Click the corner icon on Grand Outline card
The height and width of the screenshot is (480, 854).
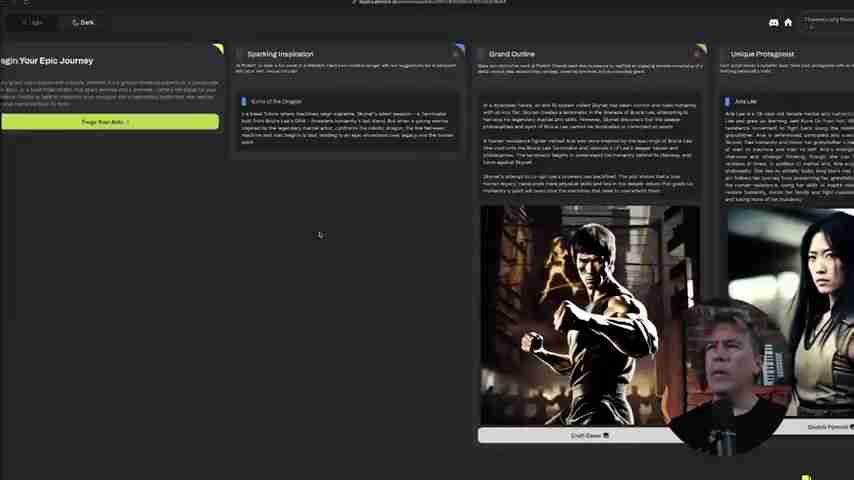coord(701,49)
